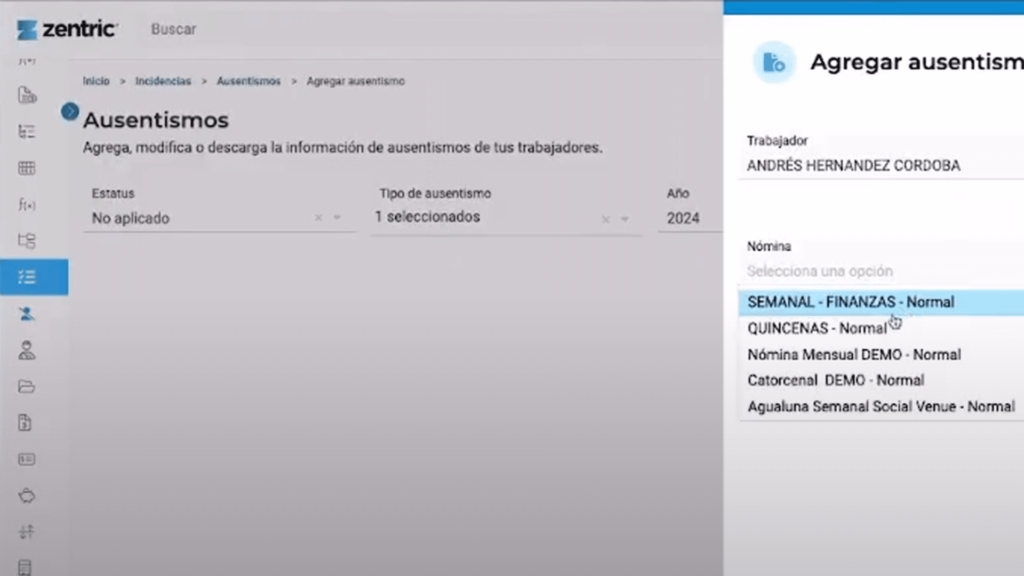Choose Agualuna Semanal Social Venue option
1024x576 pixels.
881,406
